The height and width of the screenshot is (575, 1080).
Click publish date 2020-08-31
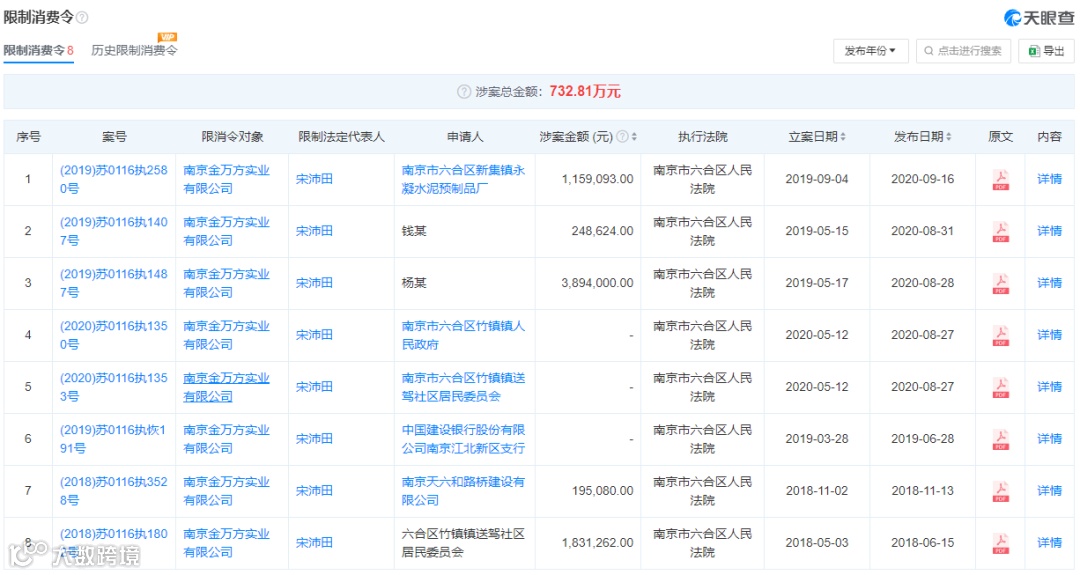[922, 231]
